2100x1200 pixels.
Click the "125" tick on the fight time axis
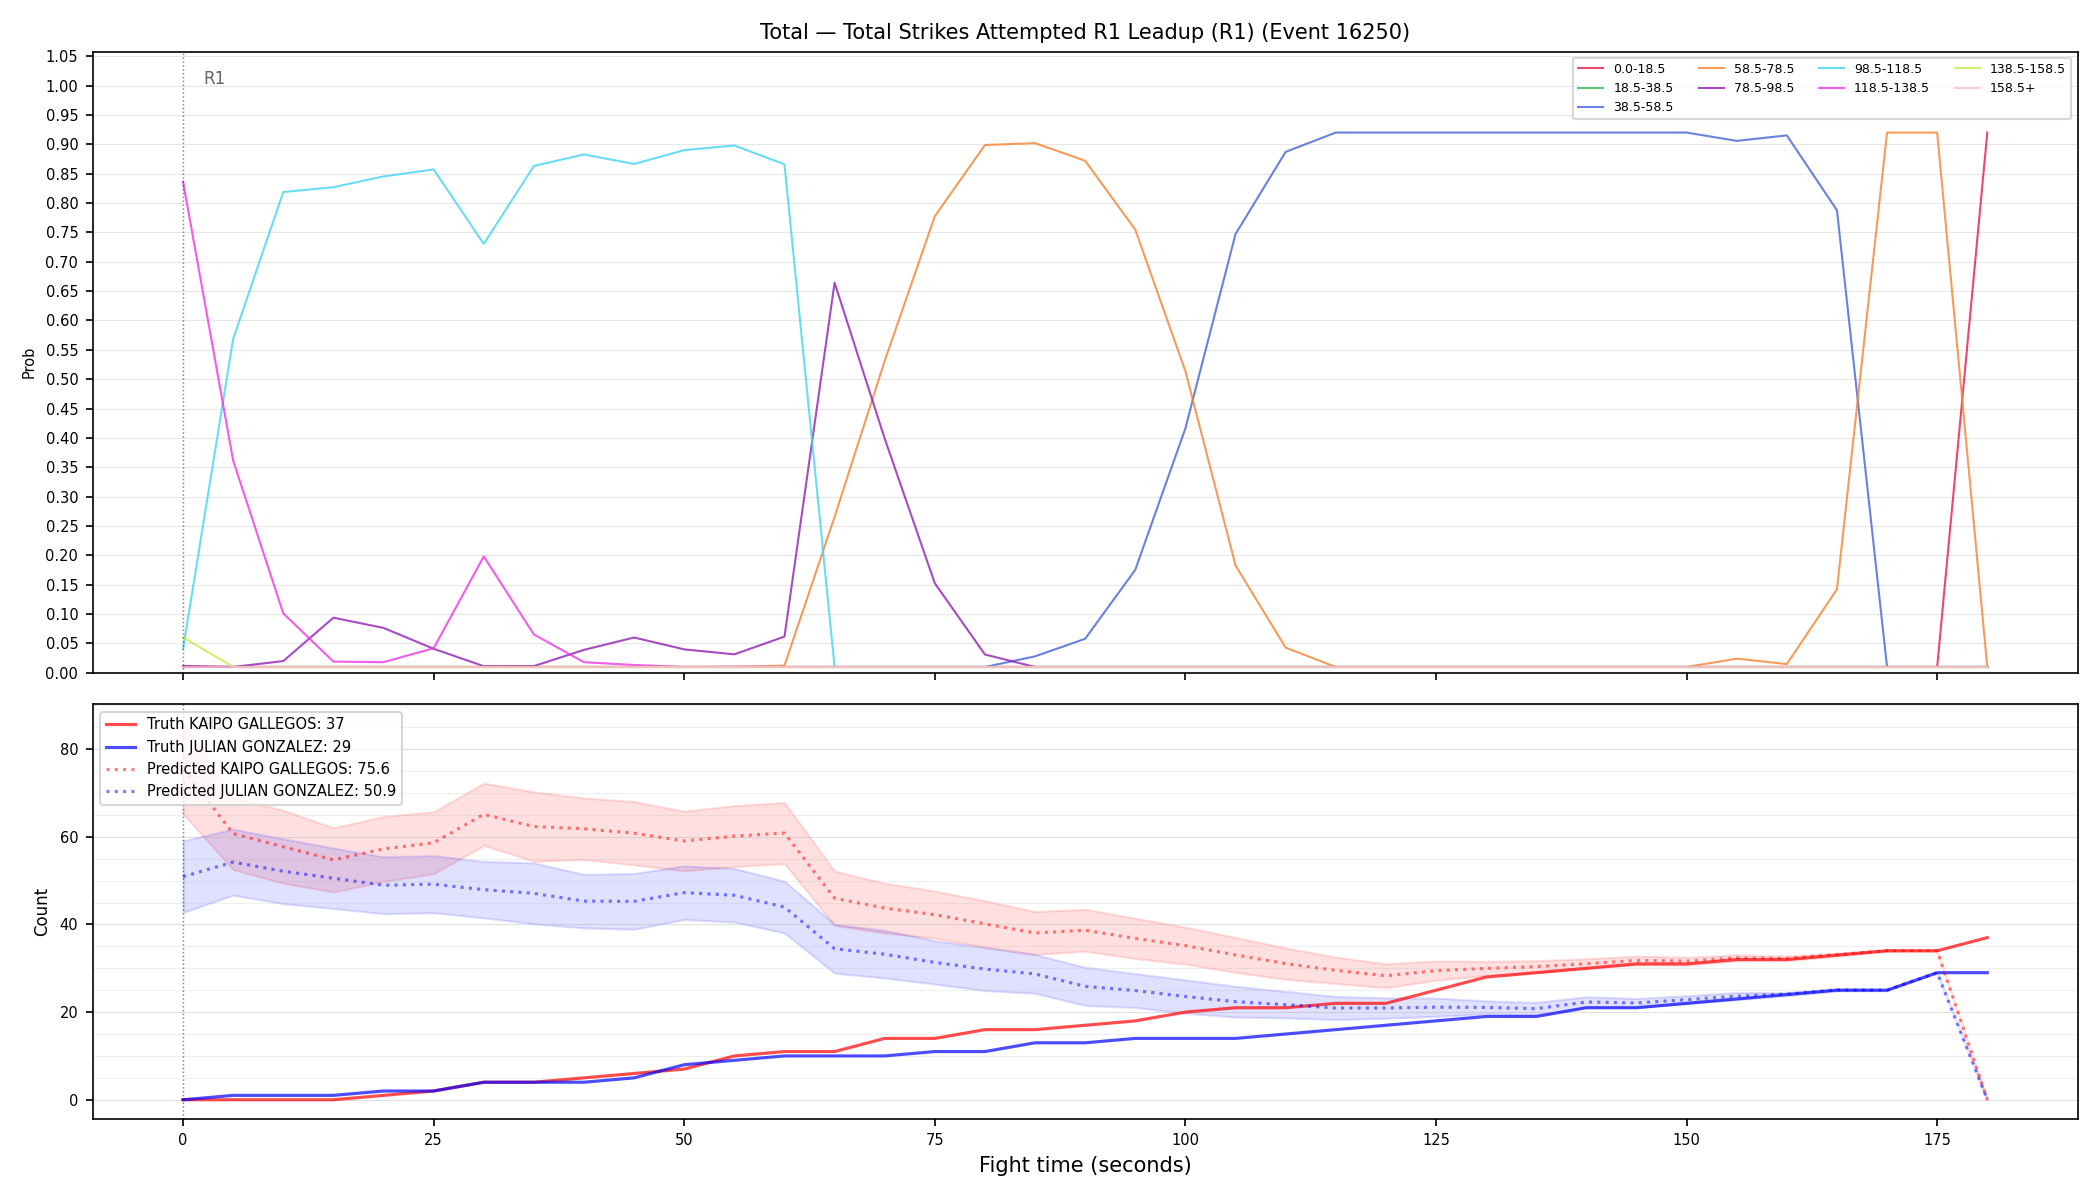click(1436, 1139)
